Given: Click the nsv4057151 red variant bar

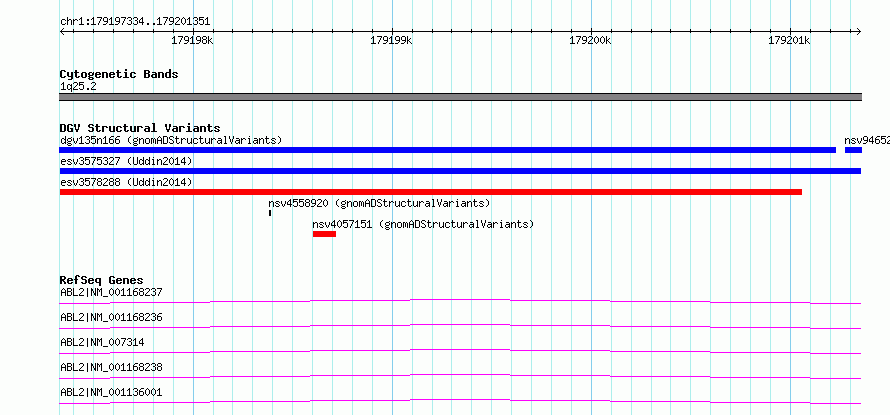Looking at the screenshot, I should tap(324, 234).
